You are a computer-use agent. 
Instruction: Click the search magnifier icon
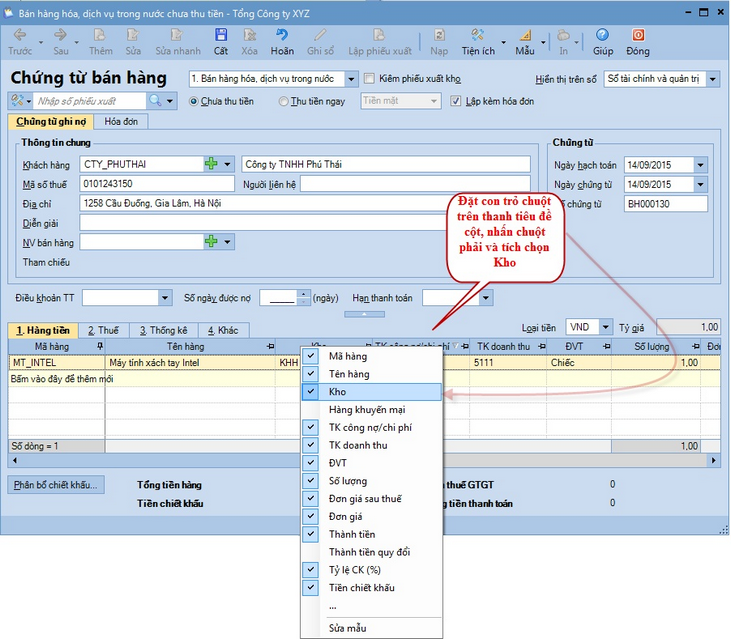(x=155, y=101)
